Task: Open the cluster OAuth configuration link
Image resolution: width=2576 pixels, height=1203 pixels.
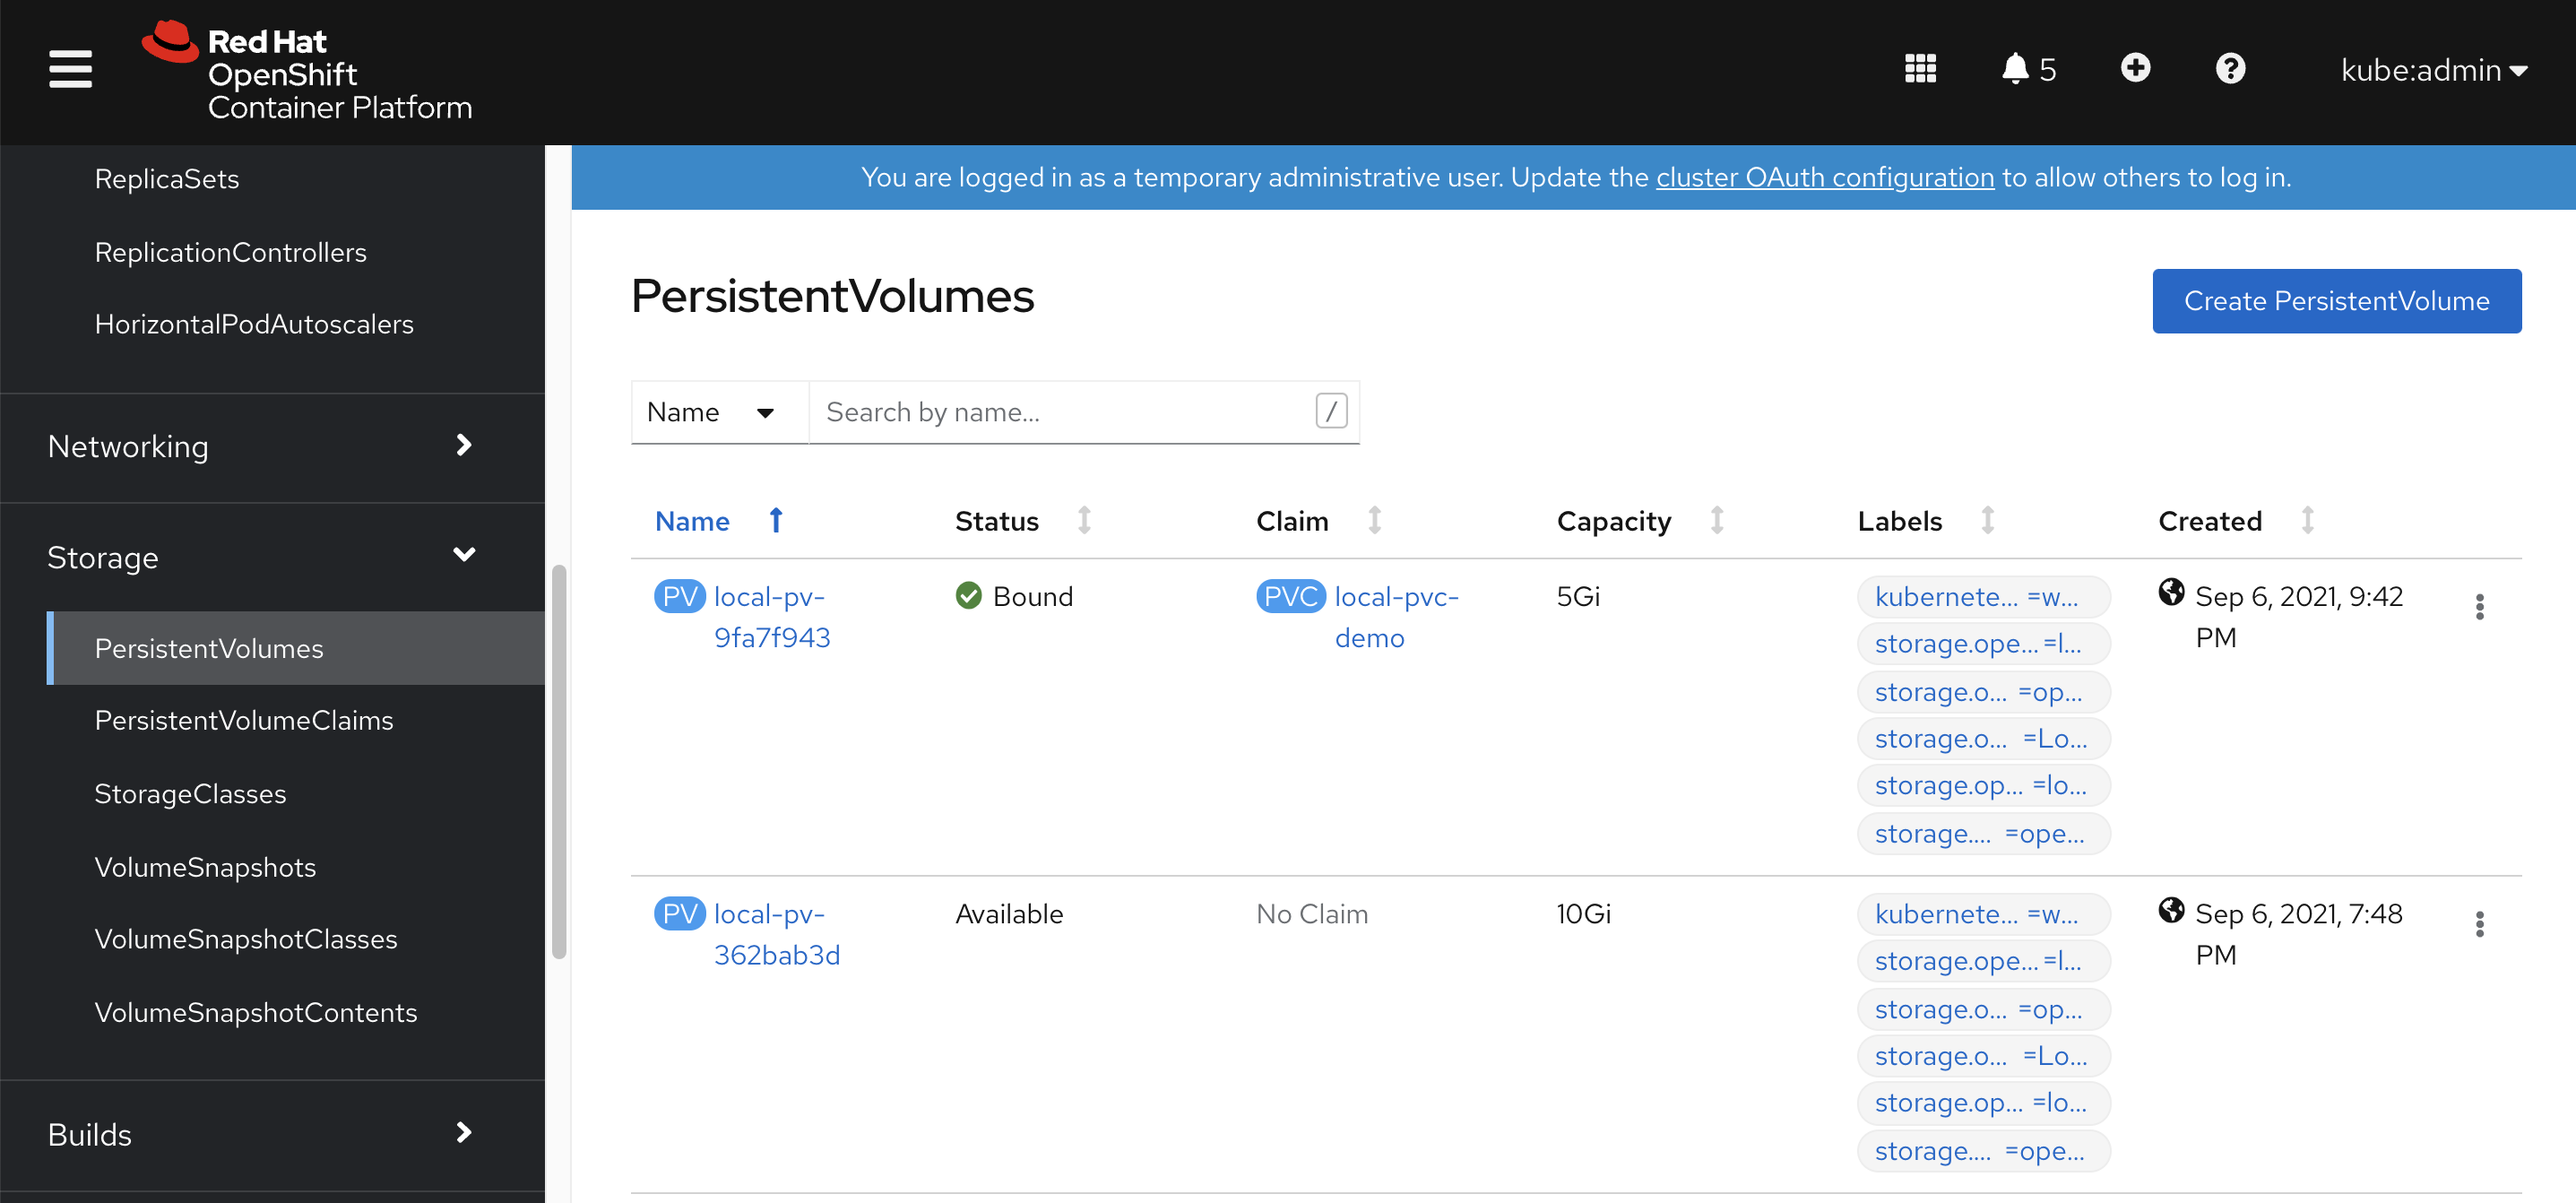Action: [1824, 177]
